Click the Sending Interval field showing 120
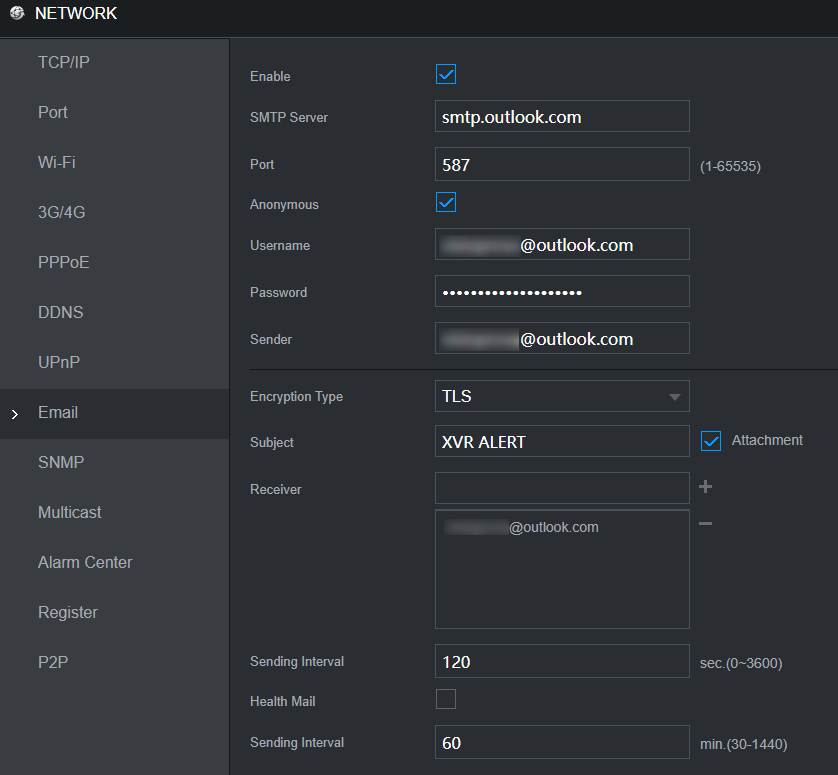The height and width of the screenshot is (775, 838). (562, 661)
